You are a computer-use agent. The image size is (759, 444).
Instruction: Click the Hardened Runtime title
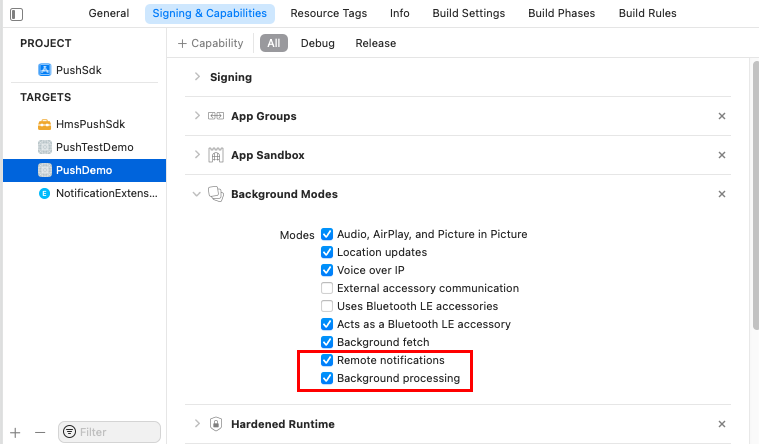coord(283,424)
